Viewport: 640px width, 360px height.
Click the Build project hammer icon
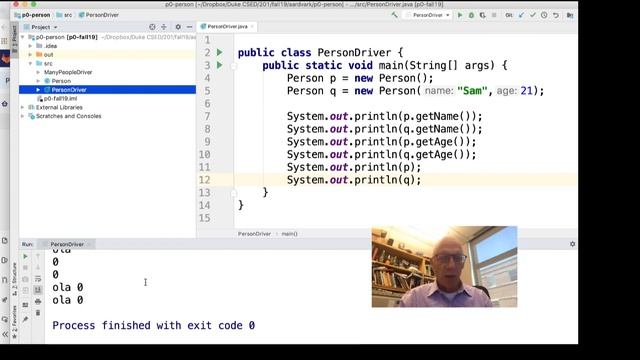(x=394, y=15)
